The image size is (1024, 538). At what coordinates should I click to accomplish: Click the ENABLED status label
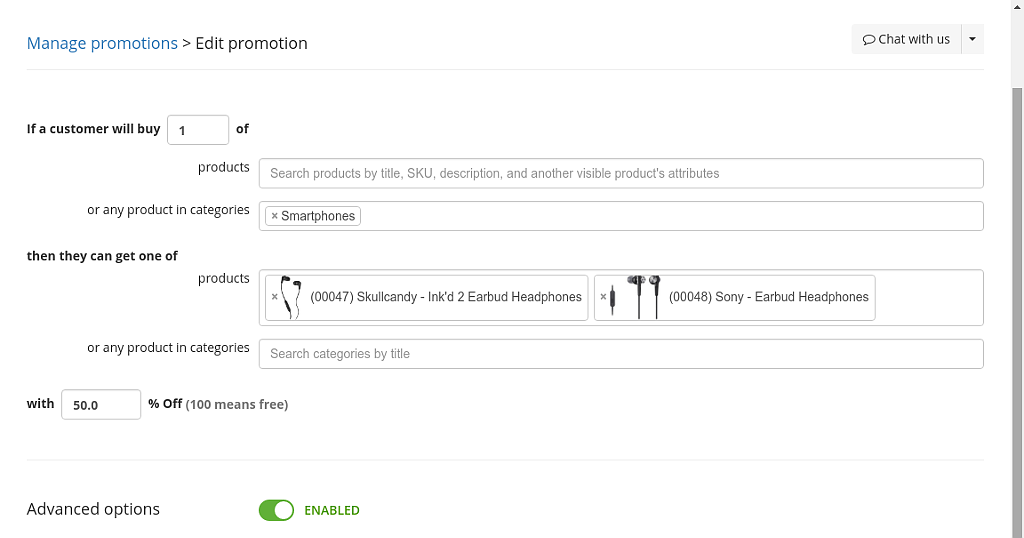[332, 511]
